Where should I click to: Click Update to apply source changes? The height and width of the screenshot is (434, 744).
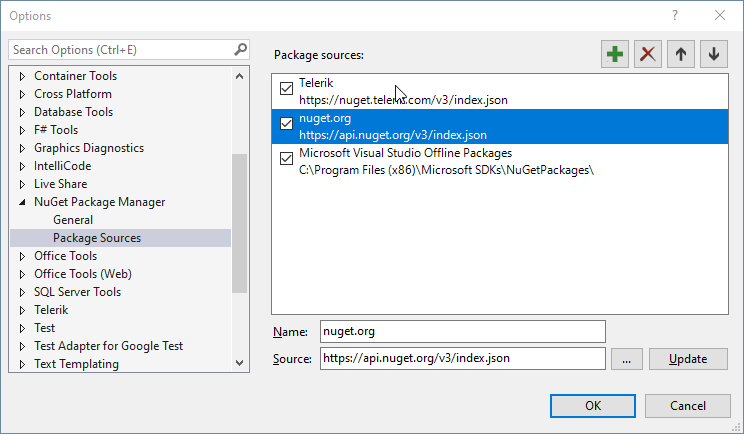pyautogui.click(x=688, y=359)
